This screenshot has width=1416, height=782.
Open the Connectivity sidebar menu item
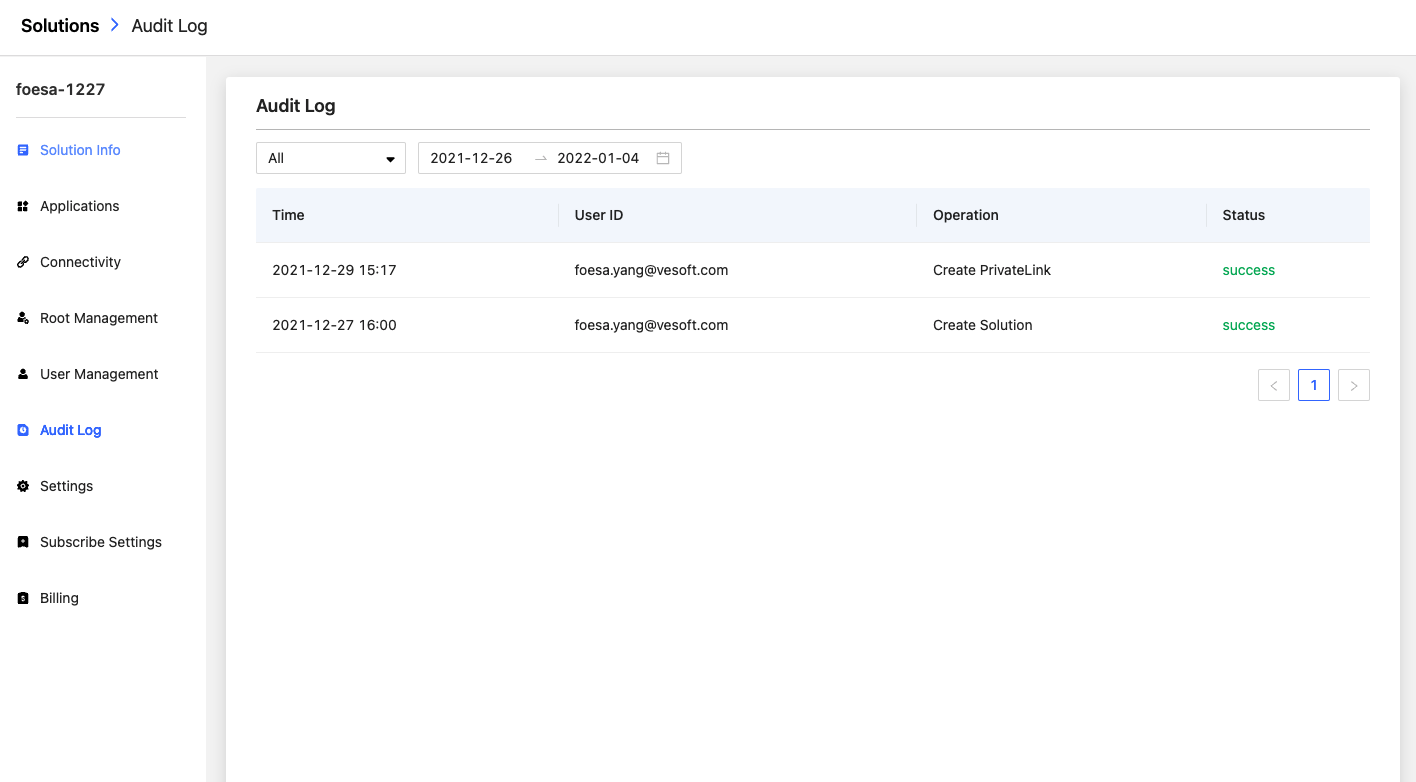click(x=80, y=262)
